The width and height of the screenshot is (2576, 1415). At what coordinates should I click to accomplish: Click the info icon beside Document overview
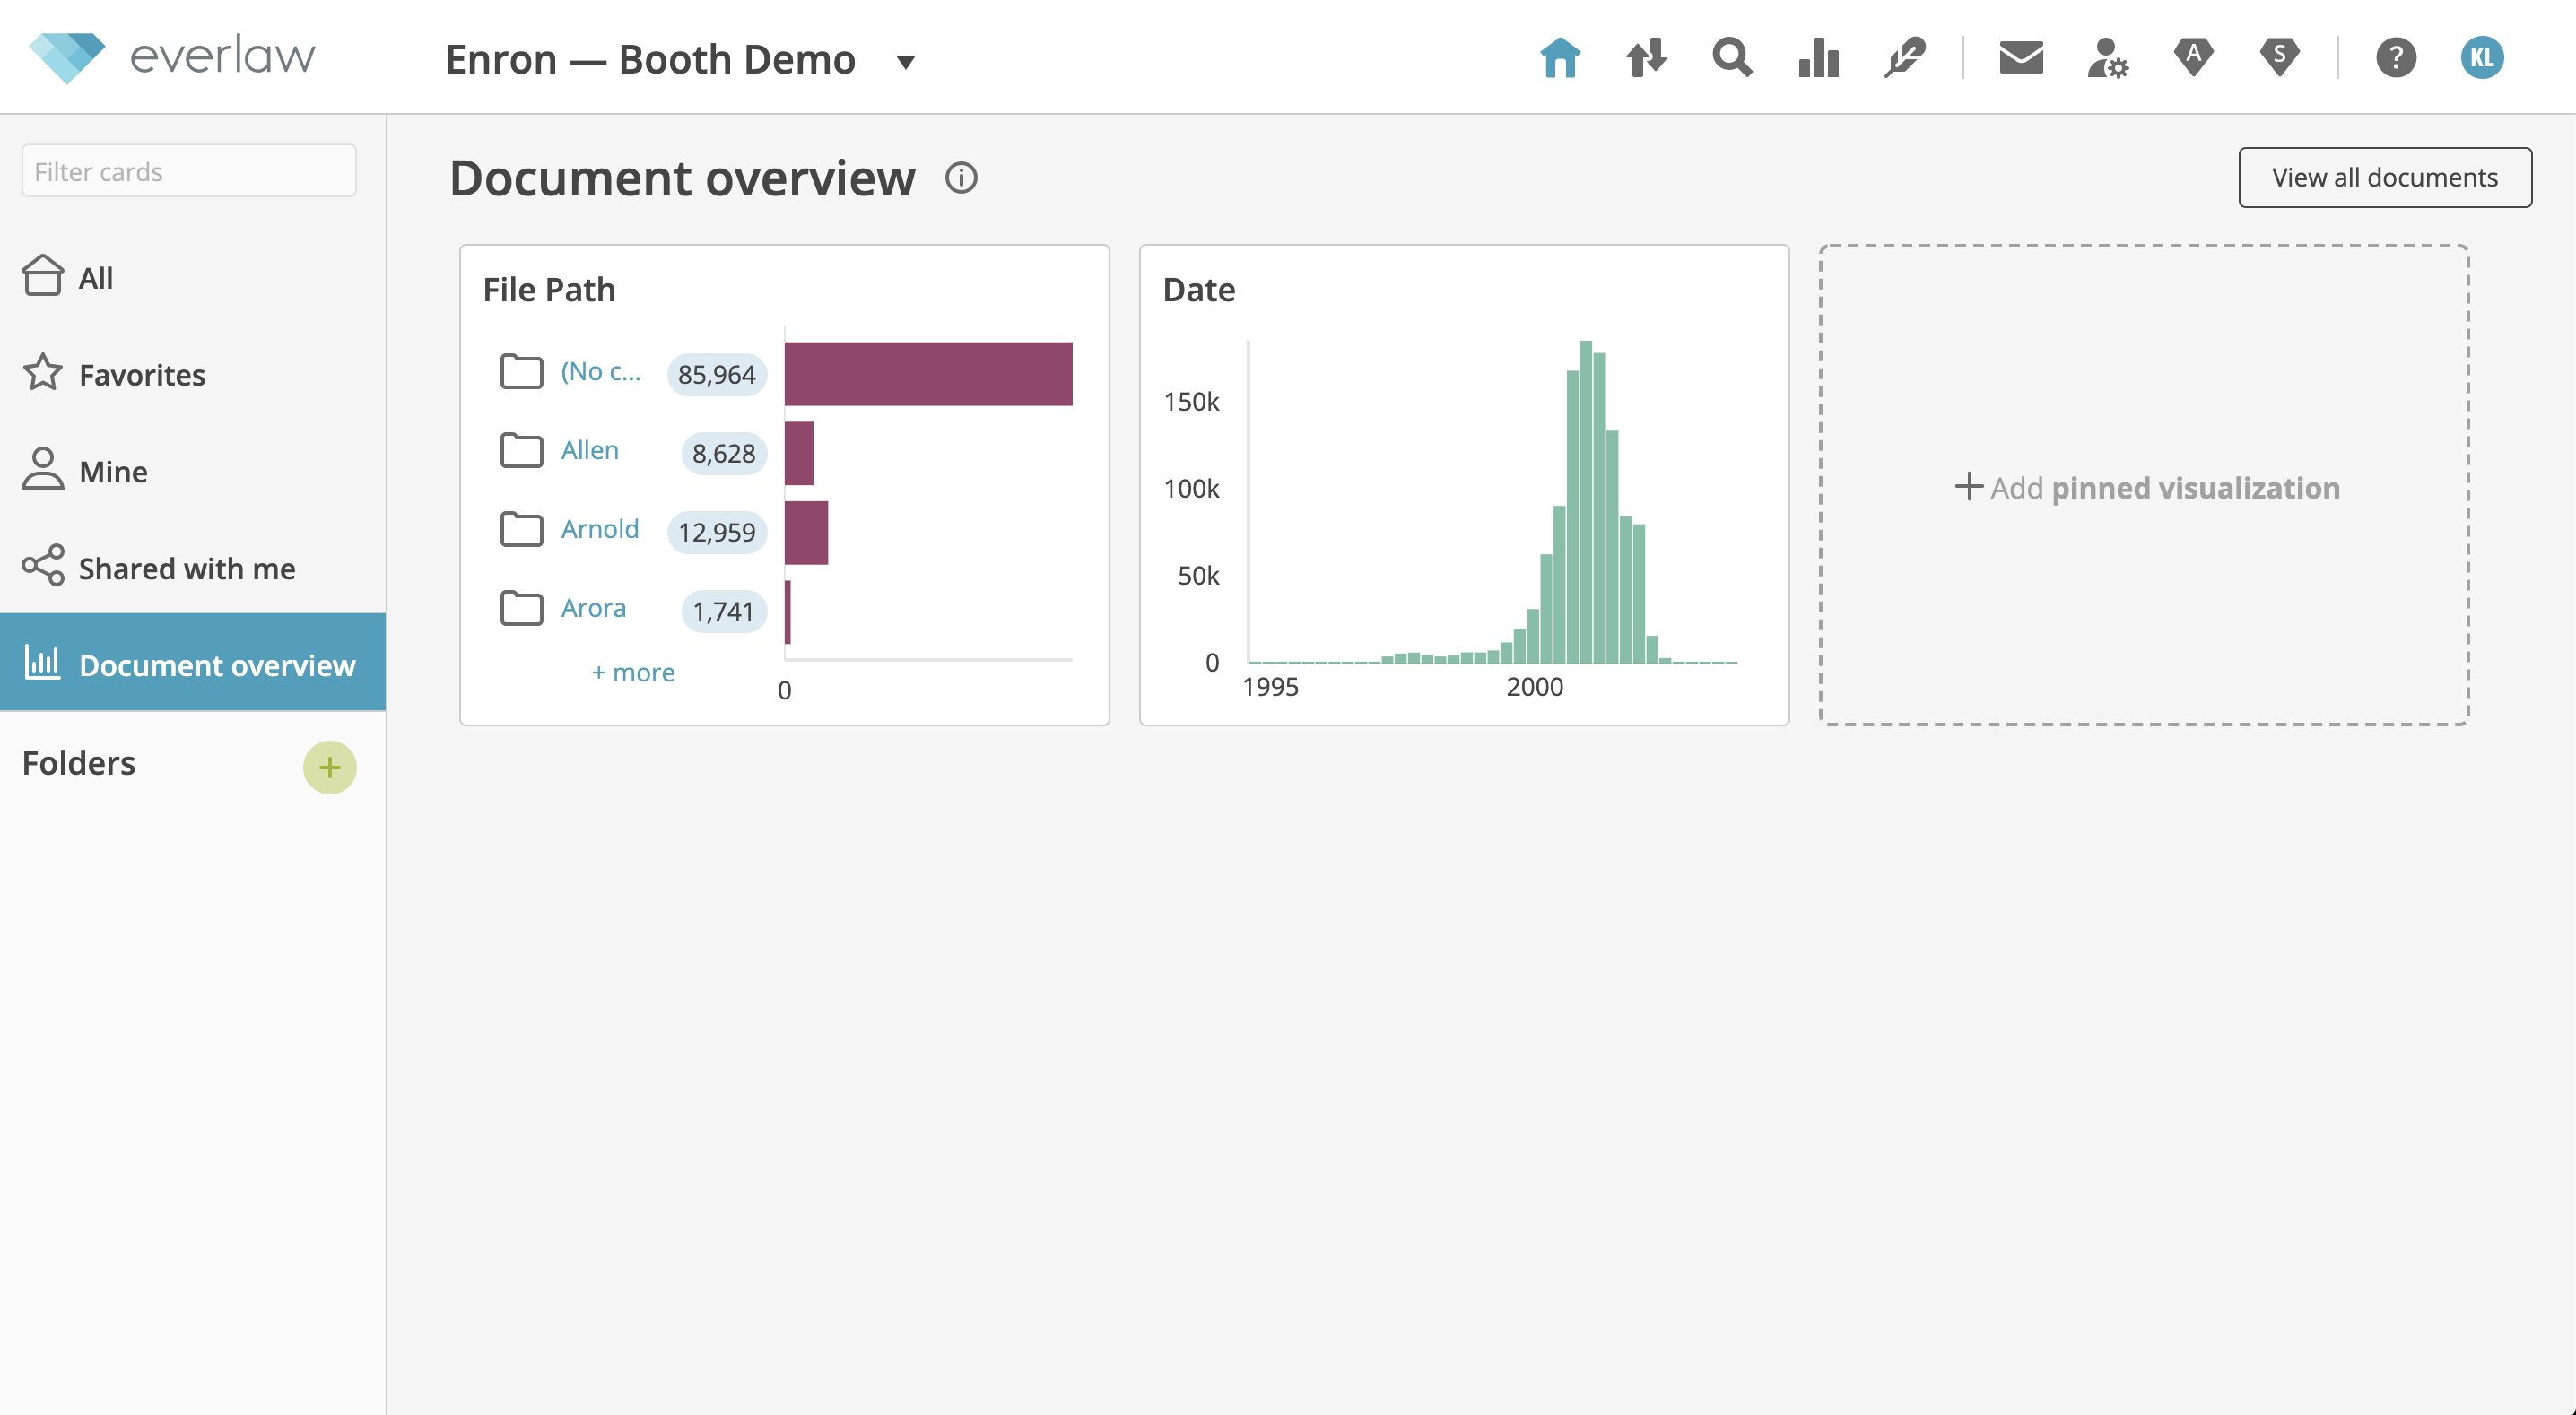(x=961, y=178)
